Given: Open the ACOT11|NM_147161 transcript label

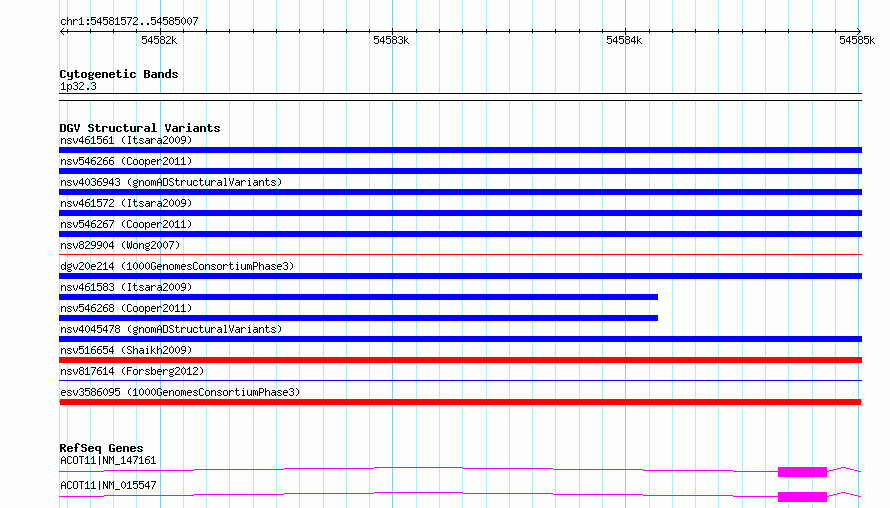Looking at the screenshot, I should click(108, 460).
